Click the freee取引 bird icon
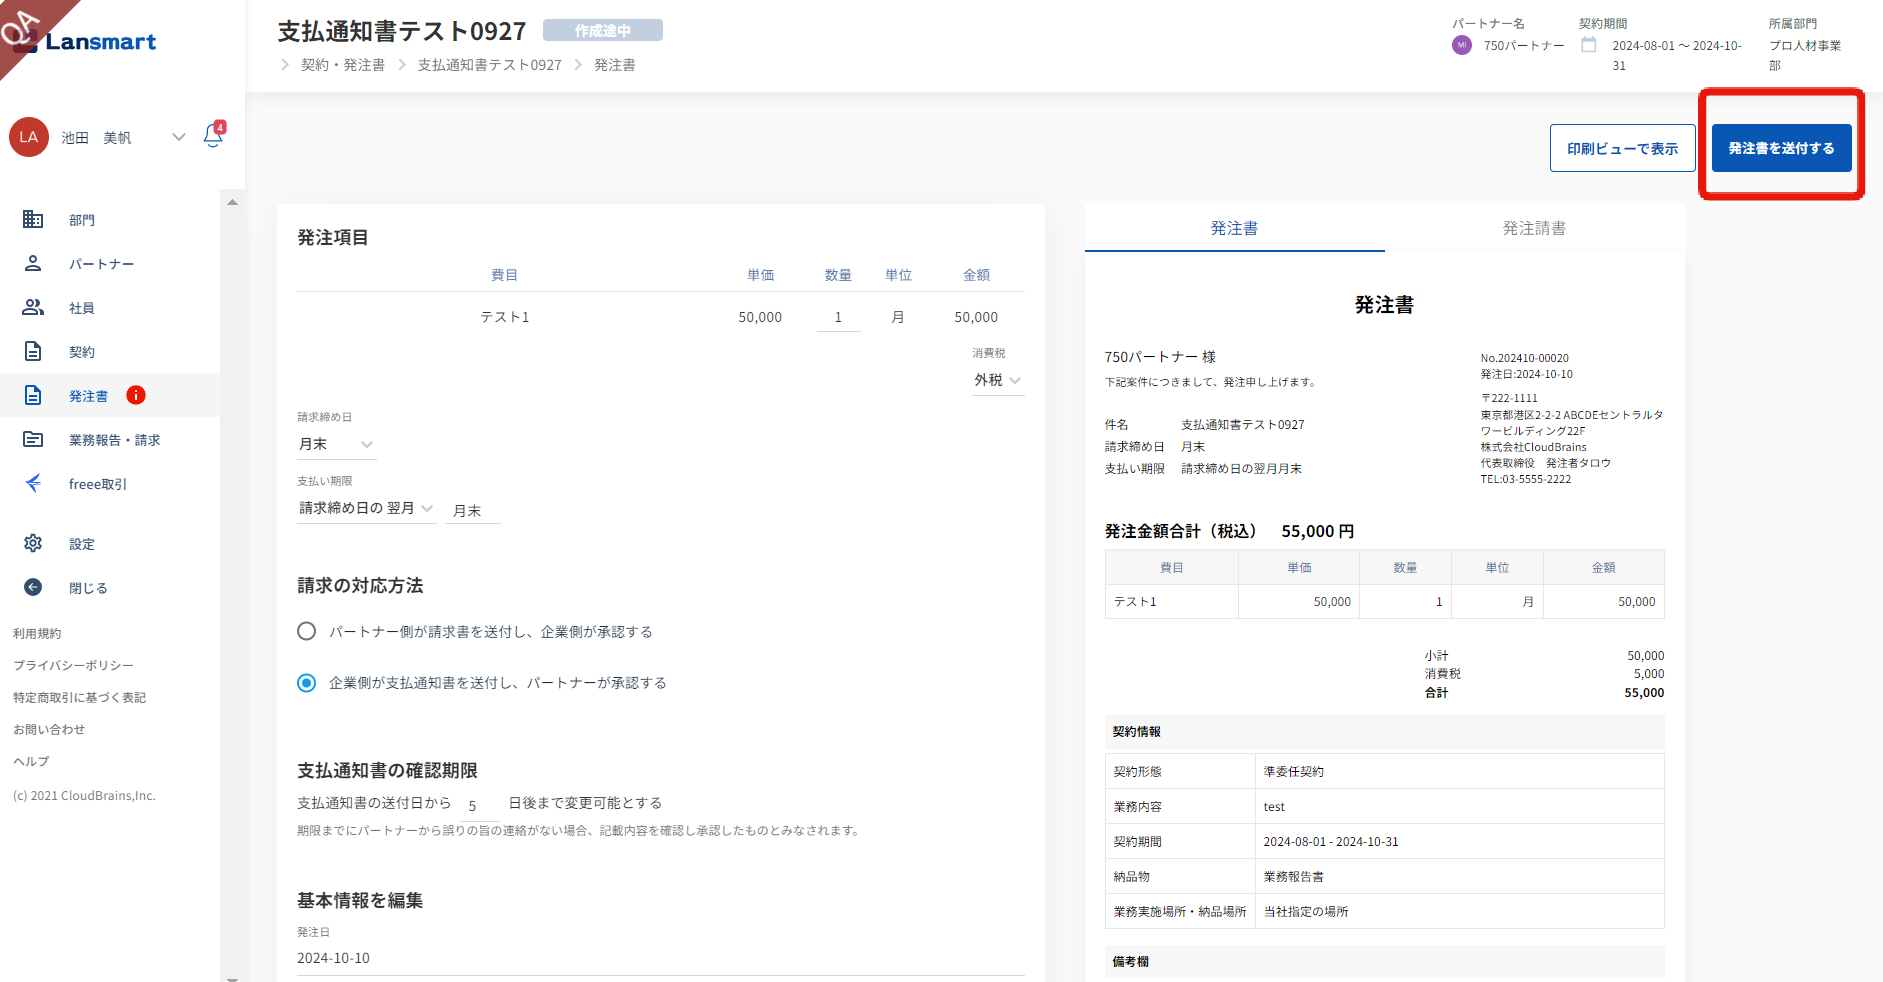The height and width of the screenshot is (982, 1883). tap(33, 483)
